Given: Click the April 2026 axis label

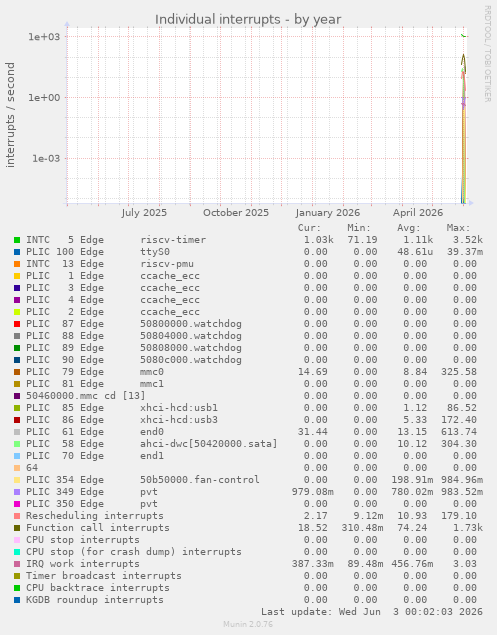Looking at the screenshot, I should [418, 213].
